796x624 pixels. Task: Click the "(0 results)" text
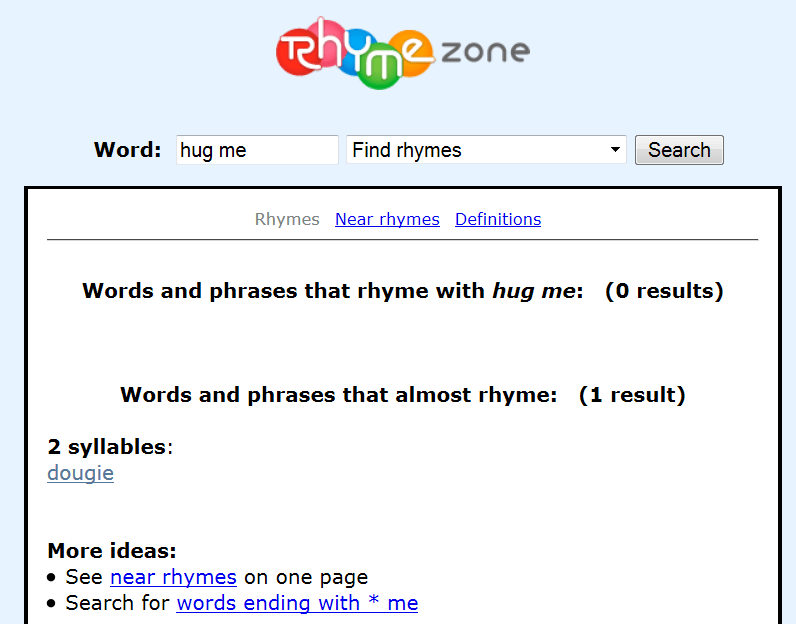(x=664, y=291)
